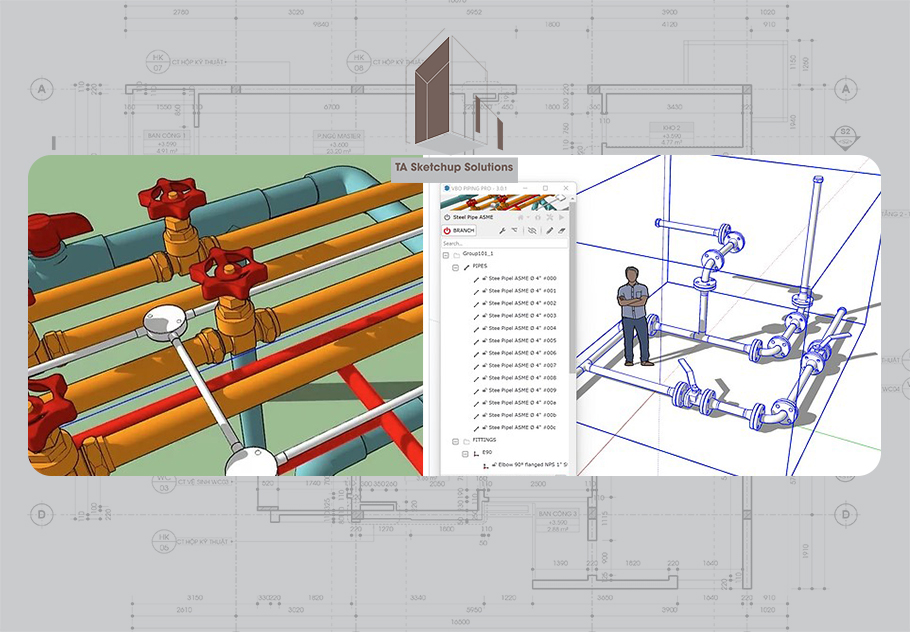Click the pipes banner image in VBO panel
Image resolution: width=910 pixels, height=632 pixels.
(x=504, y=203)
